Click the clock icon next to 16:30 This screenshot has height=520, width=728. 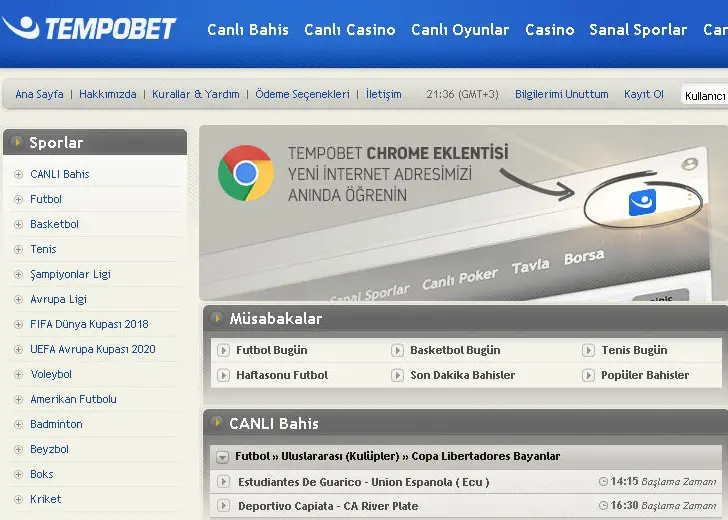(x=603, y=506)
